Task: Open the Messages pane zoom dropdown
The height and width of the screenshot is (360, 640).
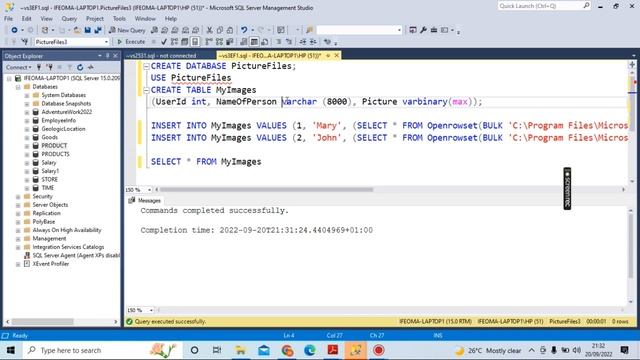Action: 151,310
